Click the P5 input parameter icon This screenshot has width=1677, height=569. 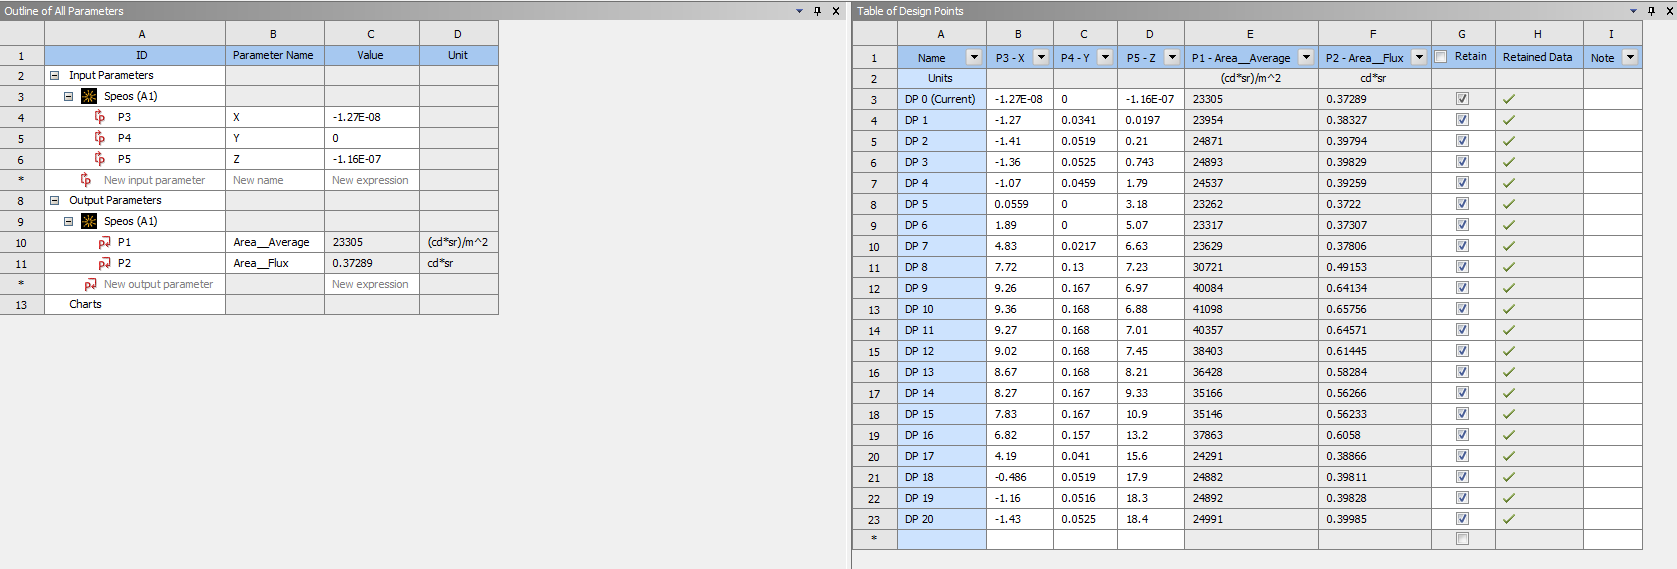click(x=100, y=159)
